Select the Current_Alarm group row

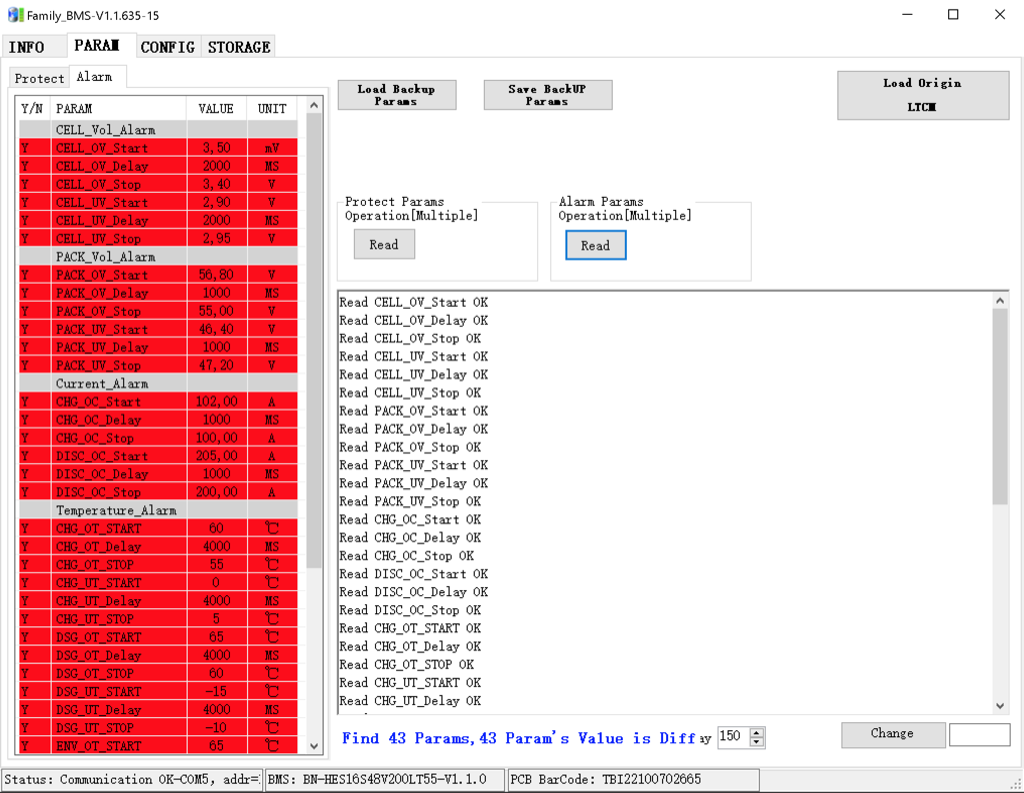[158, 383]
